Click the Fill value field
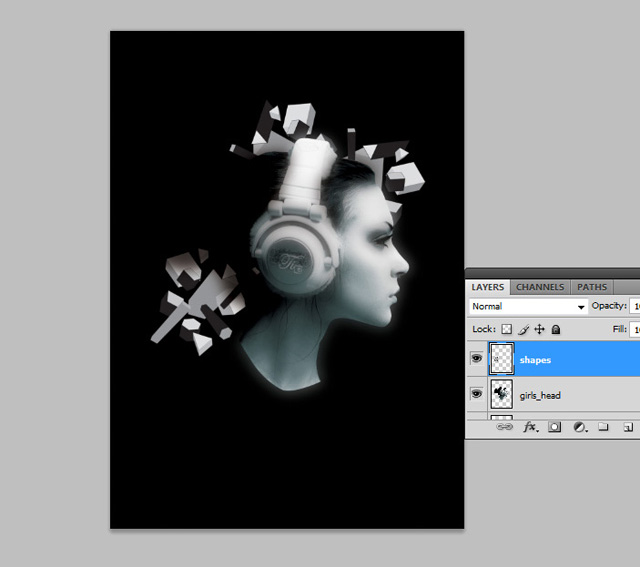Screen dimensions: 640x567 click(x=633, y=329)
